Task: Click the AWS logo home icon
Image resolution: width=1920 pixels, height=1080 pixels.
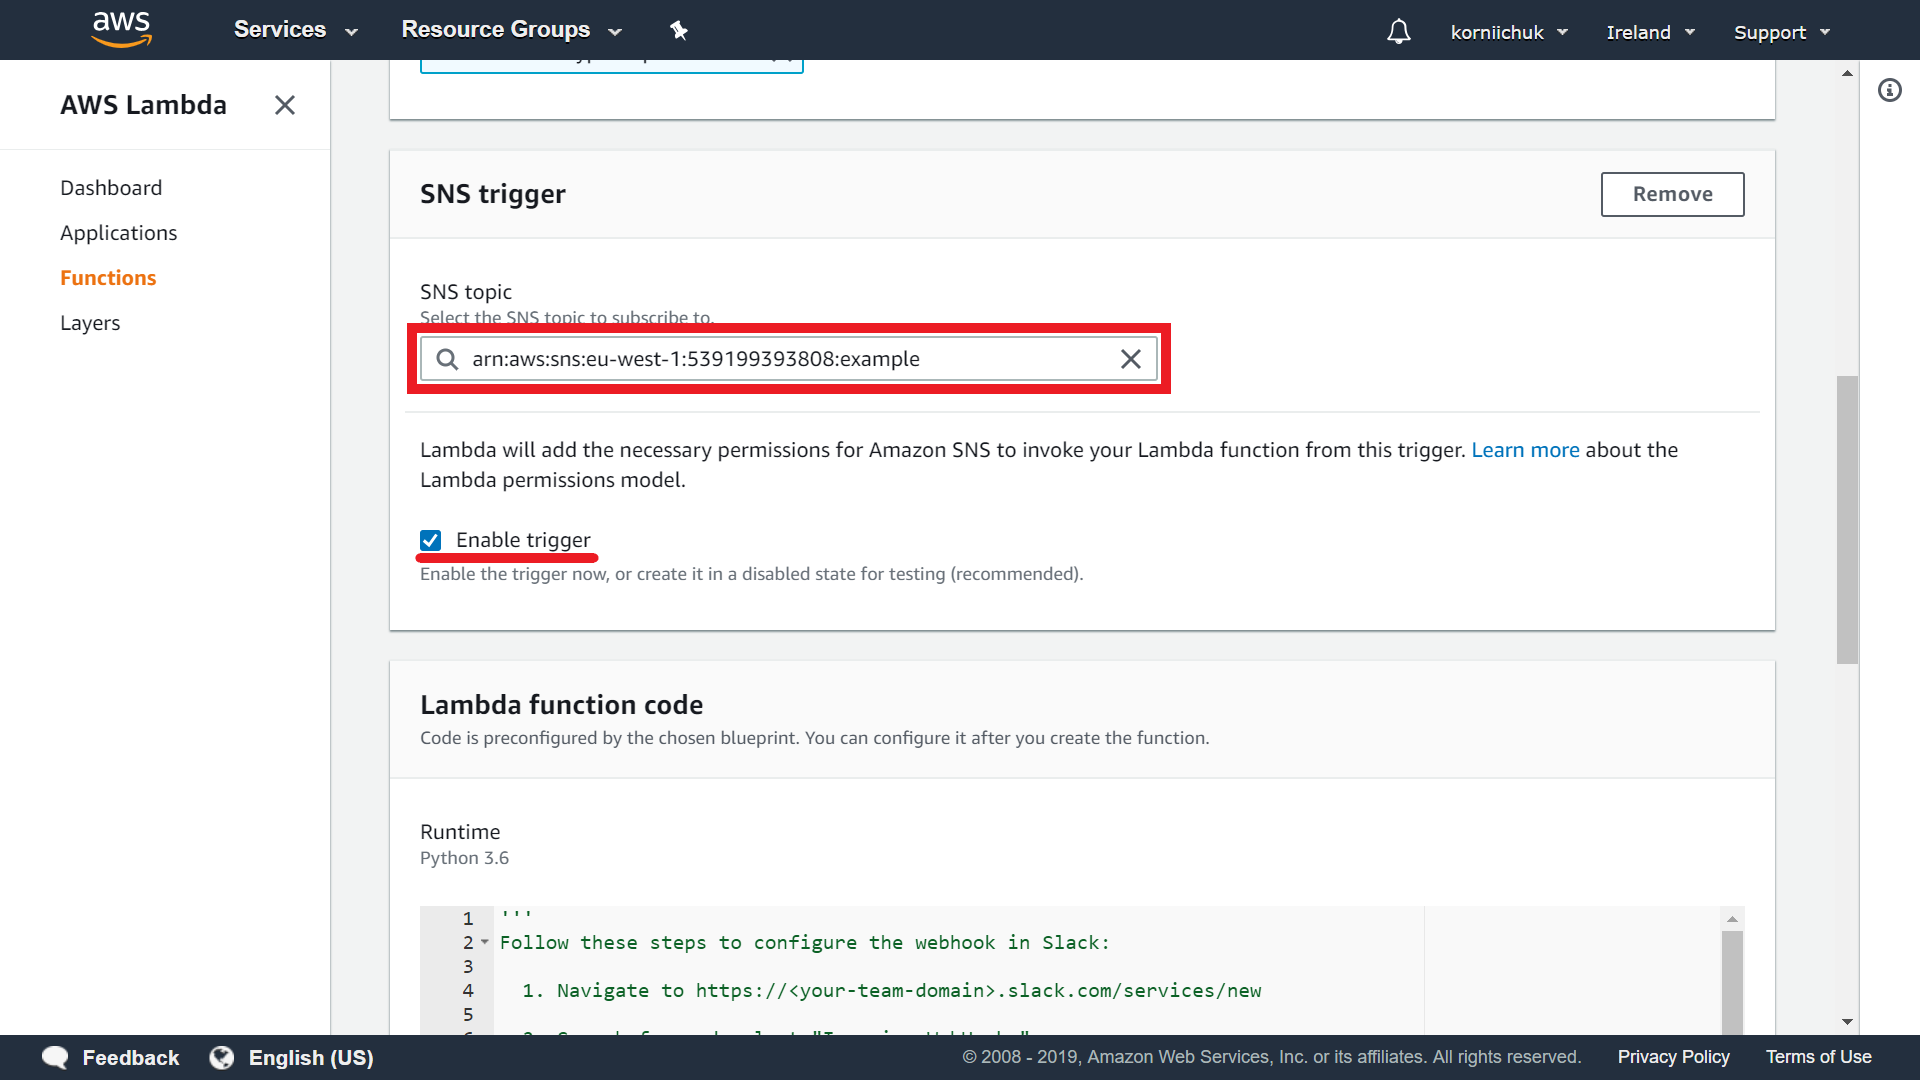Action: (x=121, y=30)
